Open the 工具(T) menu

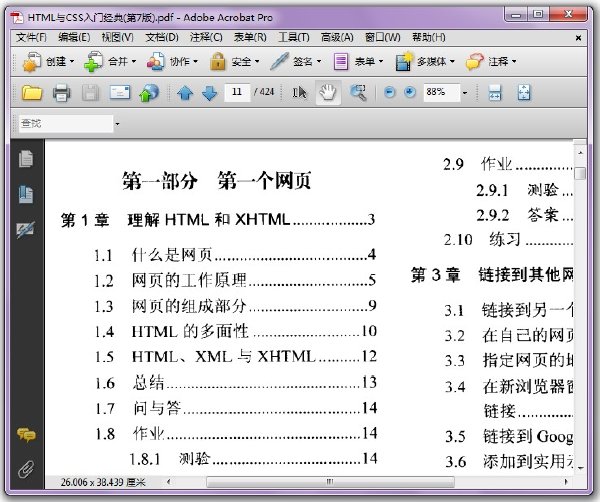click(x=293, y=37)
